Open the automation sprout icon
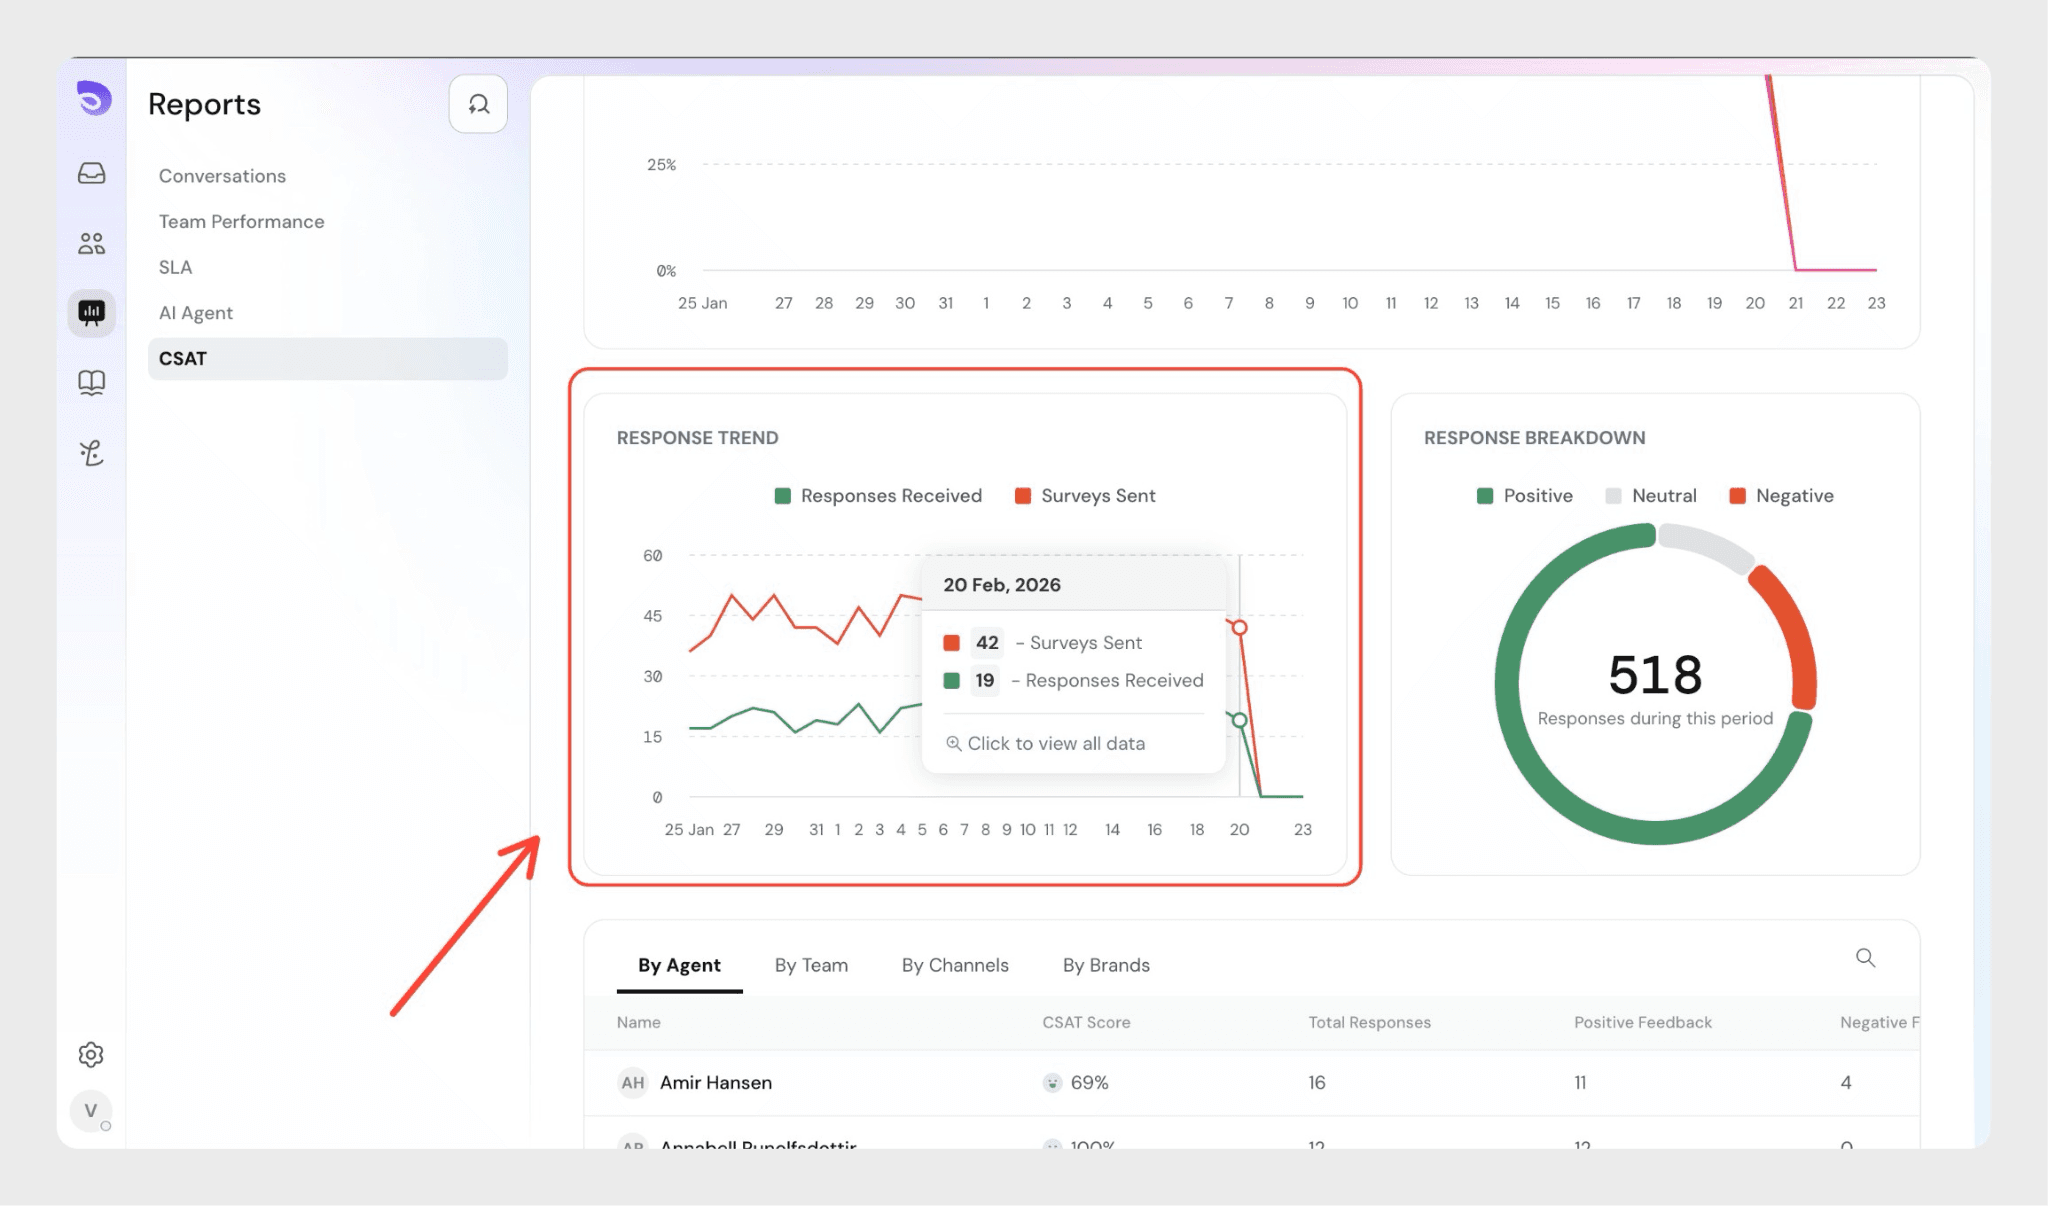Screen dimensions: 2048x1206 [92, 453]
